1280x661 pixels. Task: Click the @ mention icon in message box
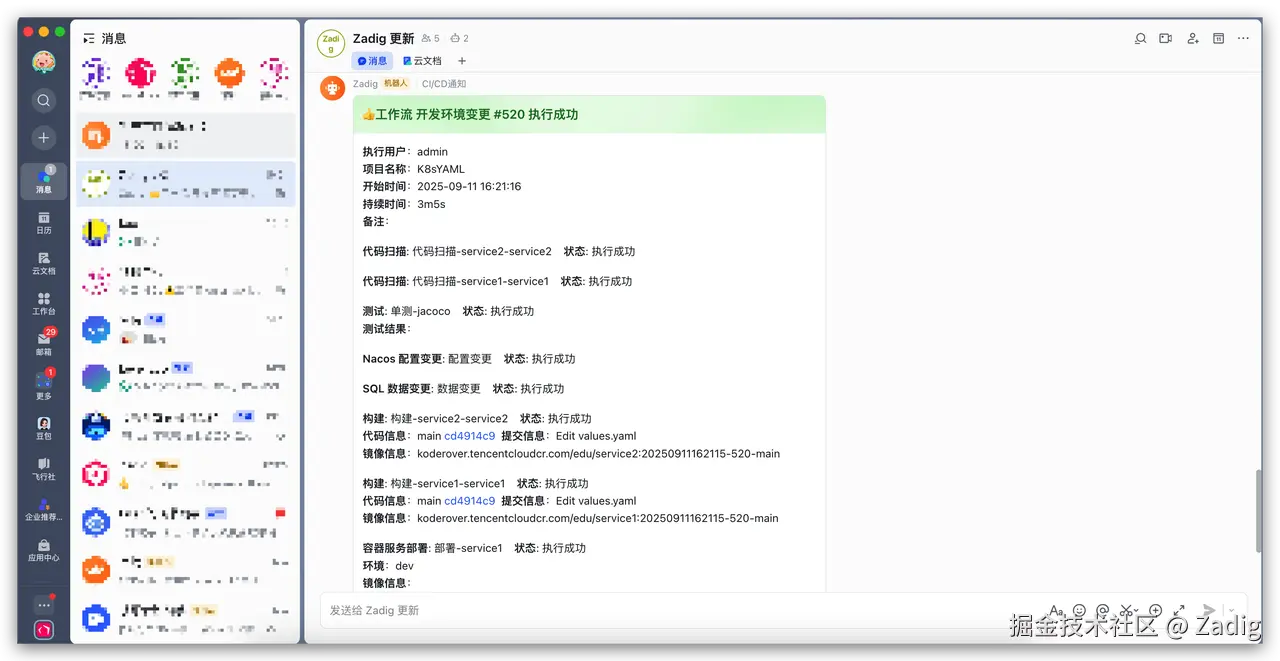[x=1103, y=610]
